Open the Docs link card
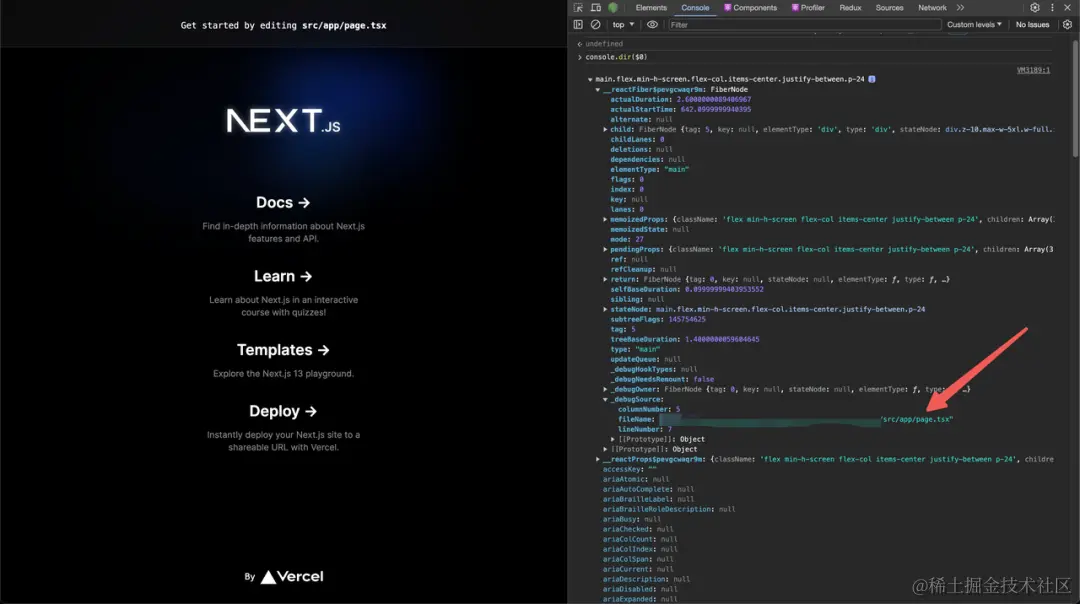The width and height of the screenshot is (1080, 604). point(283,218)
